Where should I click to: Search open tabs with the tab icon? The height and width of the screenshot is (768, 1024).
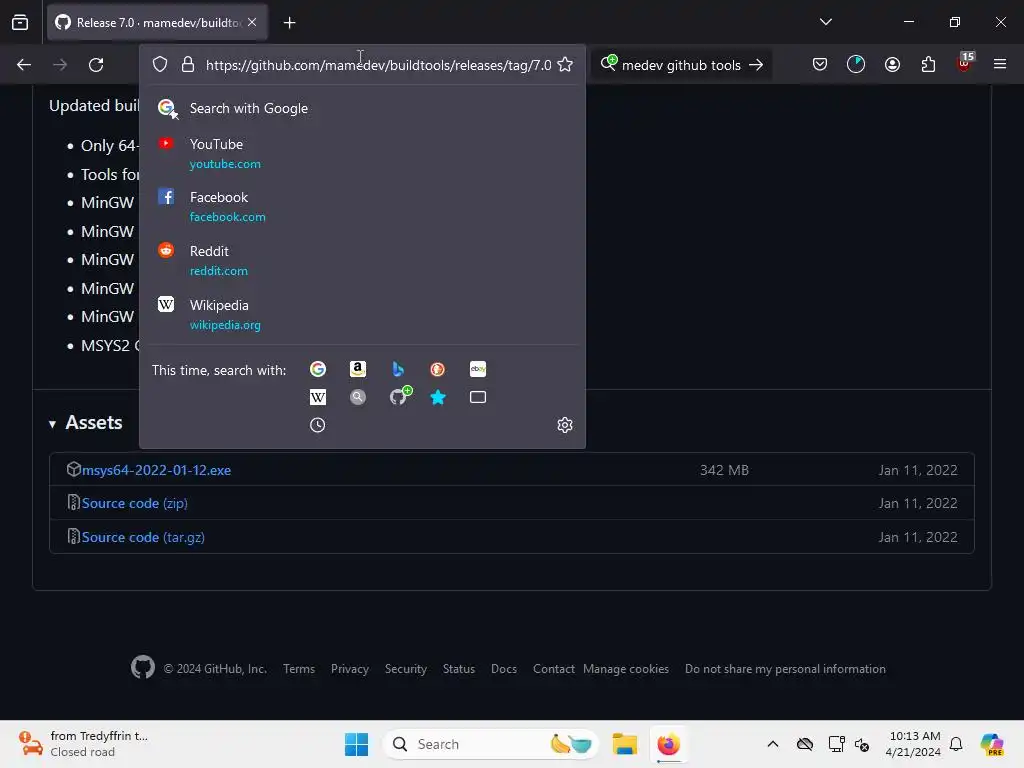click(478, 397)
